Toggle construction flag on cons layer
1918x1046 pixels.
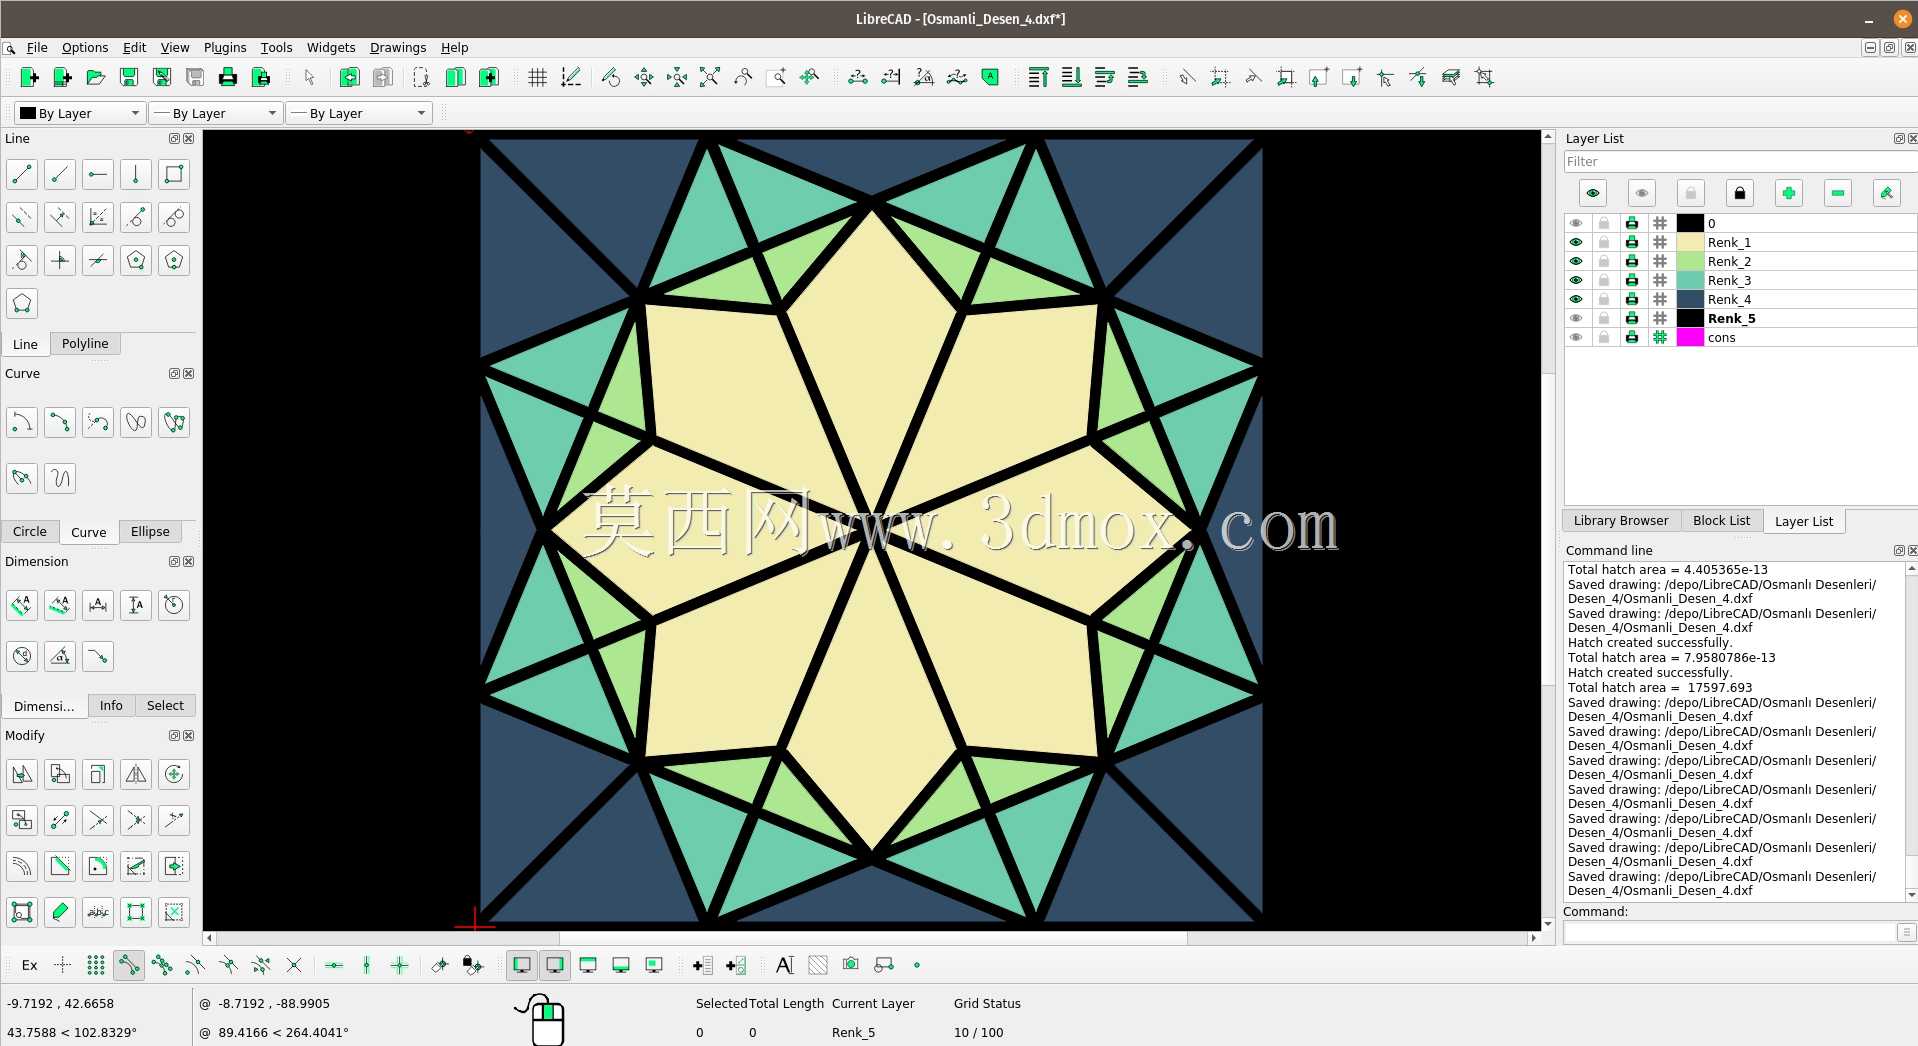tap(1660, 337)
